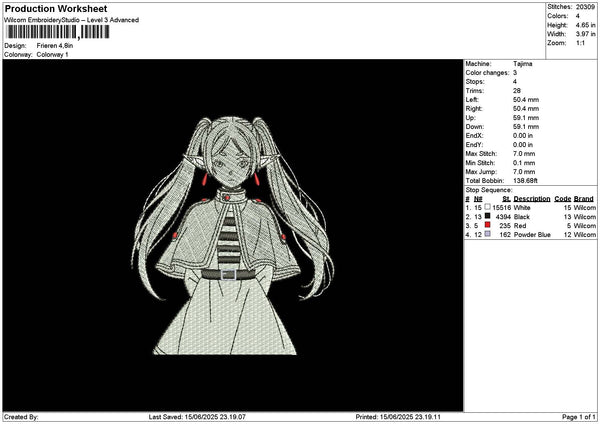The width and height of the screenshot is (600, 424).
Task: Click the design name 'Frieren 4,8in'
Action: 55,46
